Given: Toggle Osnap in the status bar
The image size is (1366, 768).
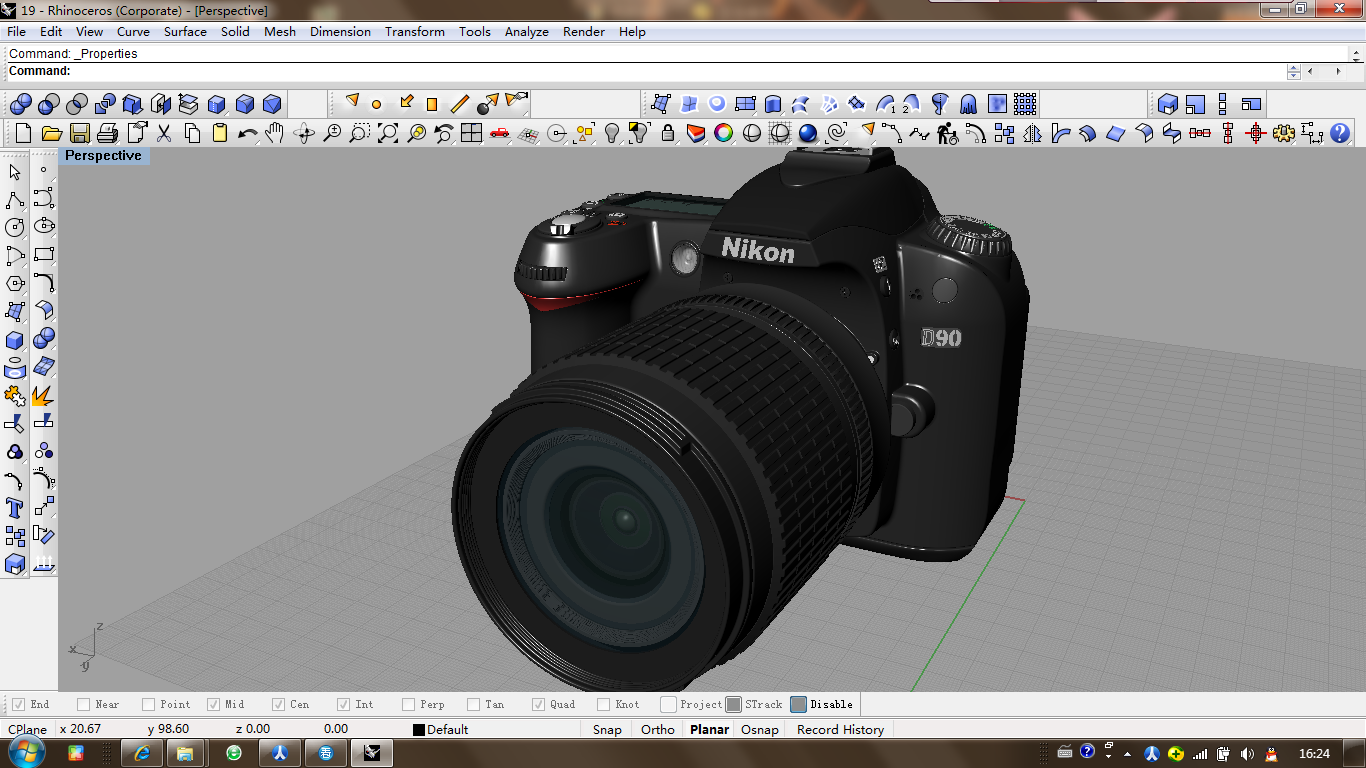Looking at the screenshot, I should [760, 730].
